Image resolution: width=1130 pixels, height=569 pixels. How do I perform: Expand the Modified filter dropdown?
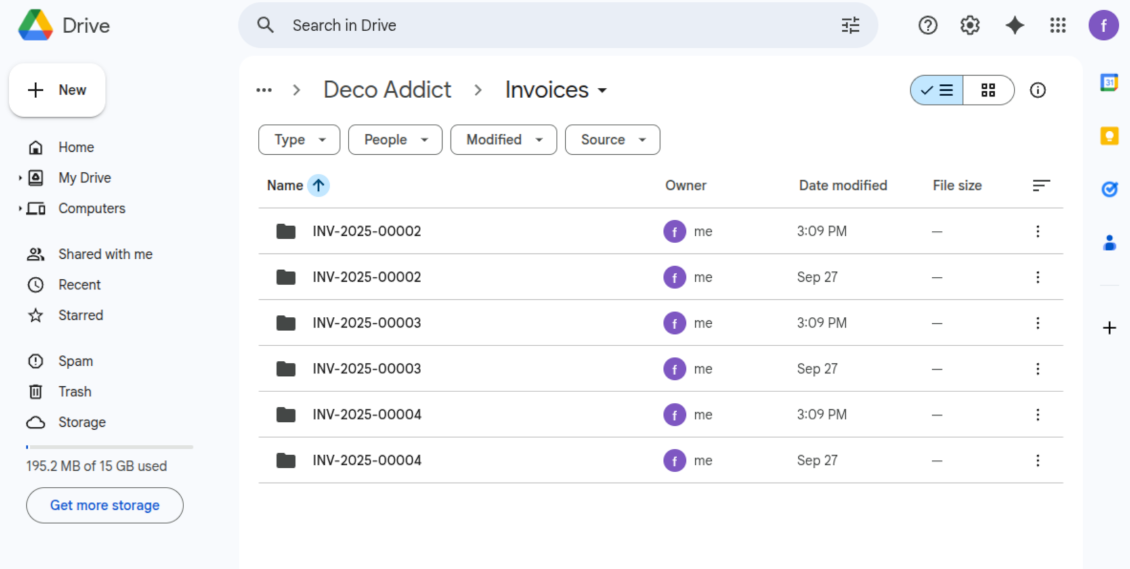503,140
